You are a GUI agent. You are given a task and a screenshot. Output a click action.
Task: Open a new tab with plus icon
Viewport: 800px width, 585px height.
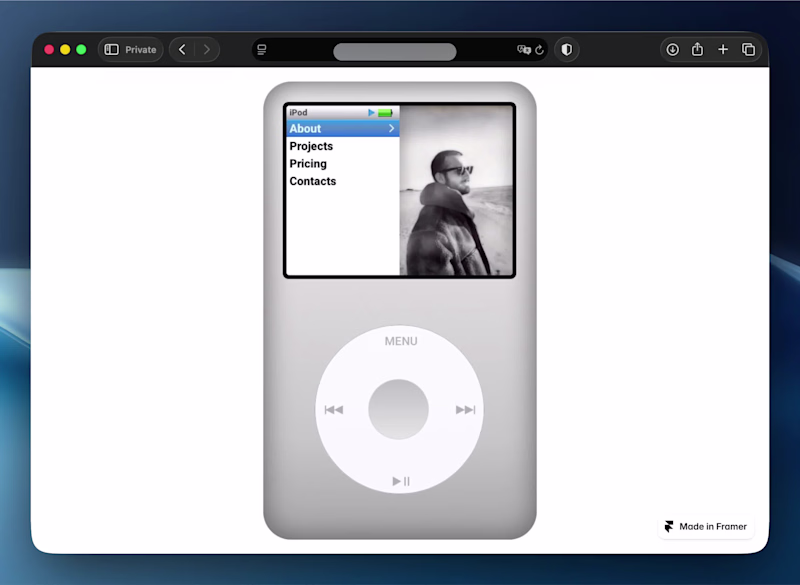[x=723, y=49]
